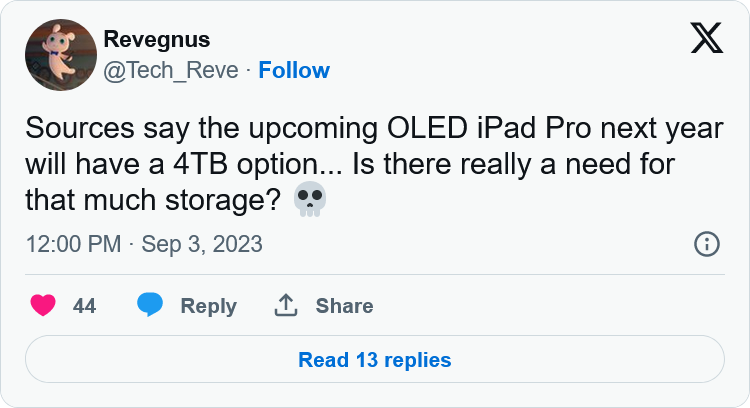The image size is (750, 408).
Task: Click the share arrow icon
Action: (286, 305)
